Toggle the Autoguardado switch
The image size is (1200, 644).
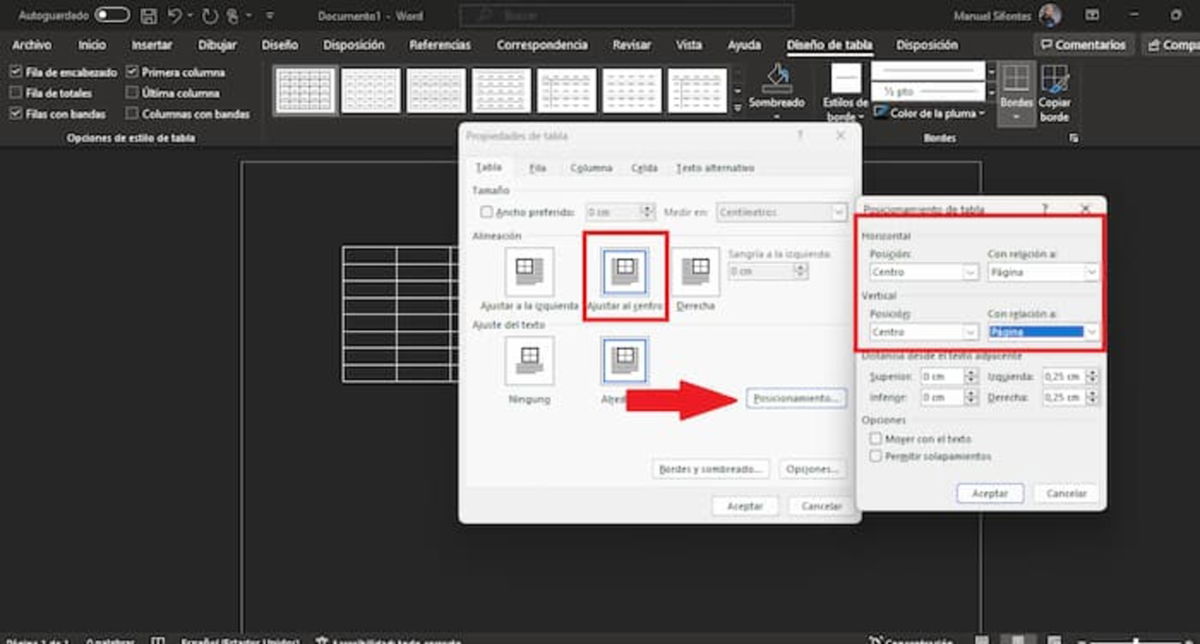tap(111, 15)
